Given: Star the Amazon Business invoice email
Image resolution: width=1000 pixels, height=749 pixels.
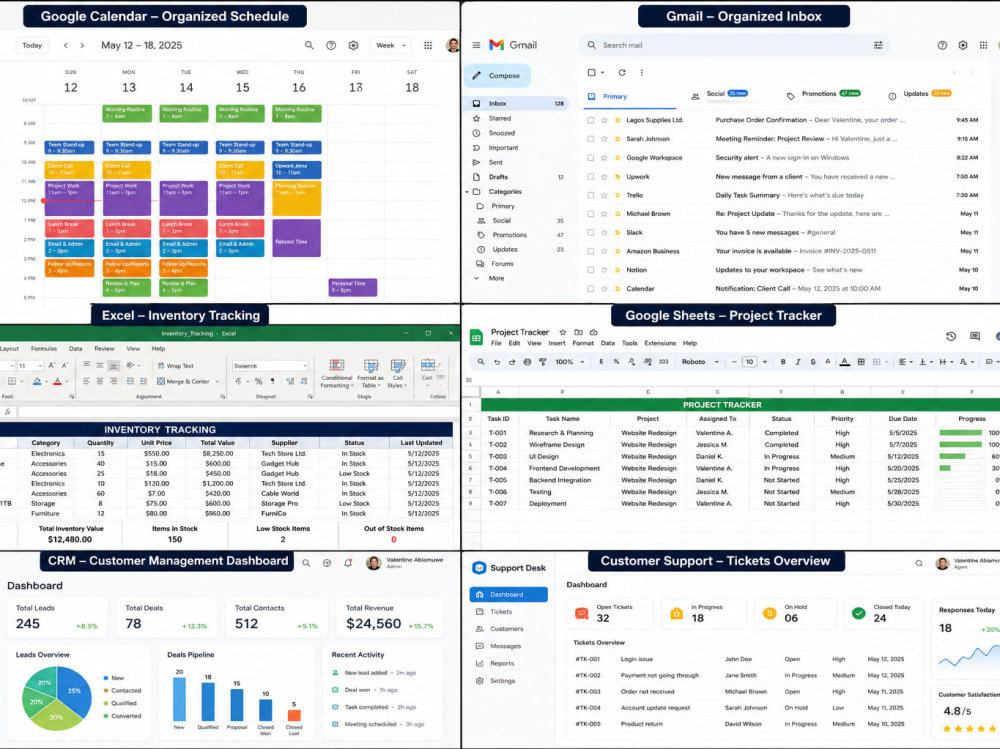Looking at the screenshot, I should click(x=604, y=251).
